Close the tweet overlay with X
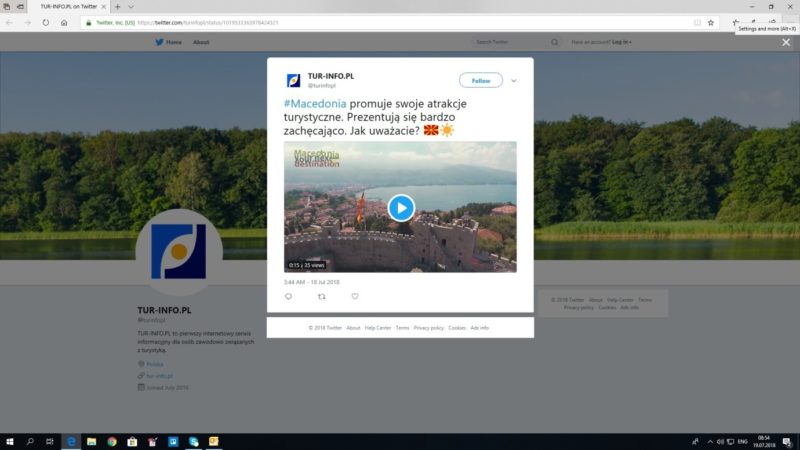The height and width of the screenshot is (450, 800). 786,42
